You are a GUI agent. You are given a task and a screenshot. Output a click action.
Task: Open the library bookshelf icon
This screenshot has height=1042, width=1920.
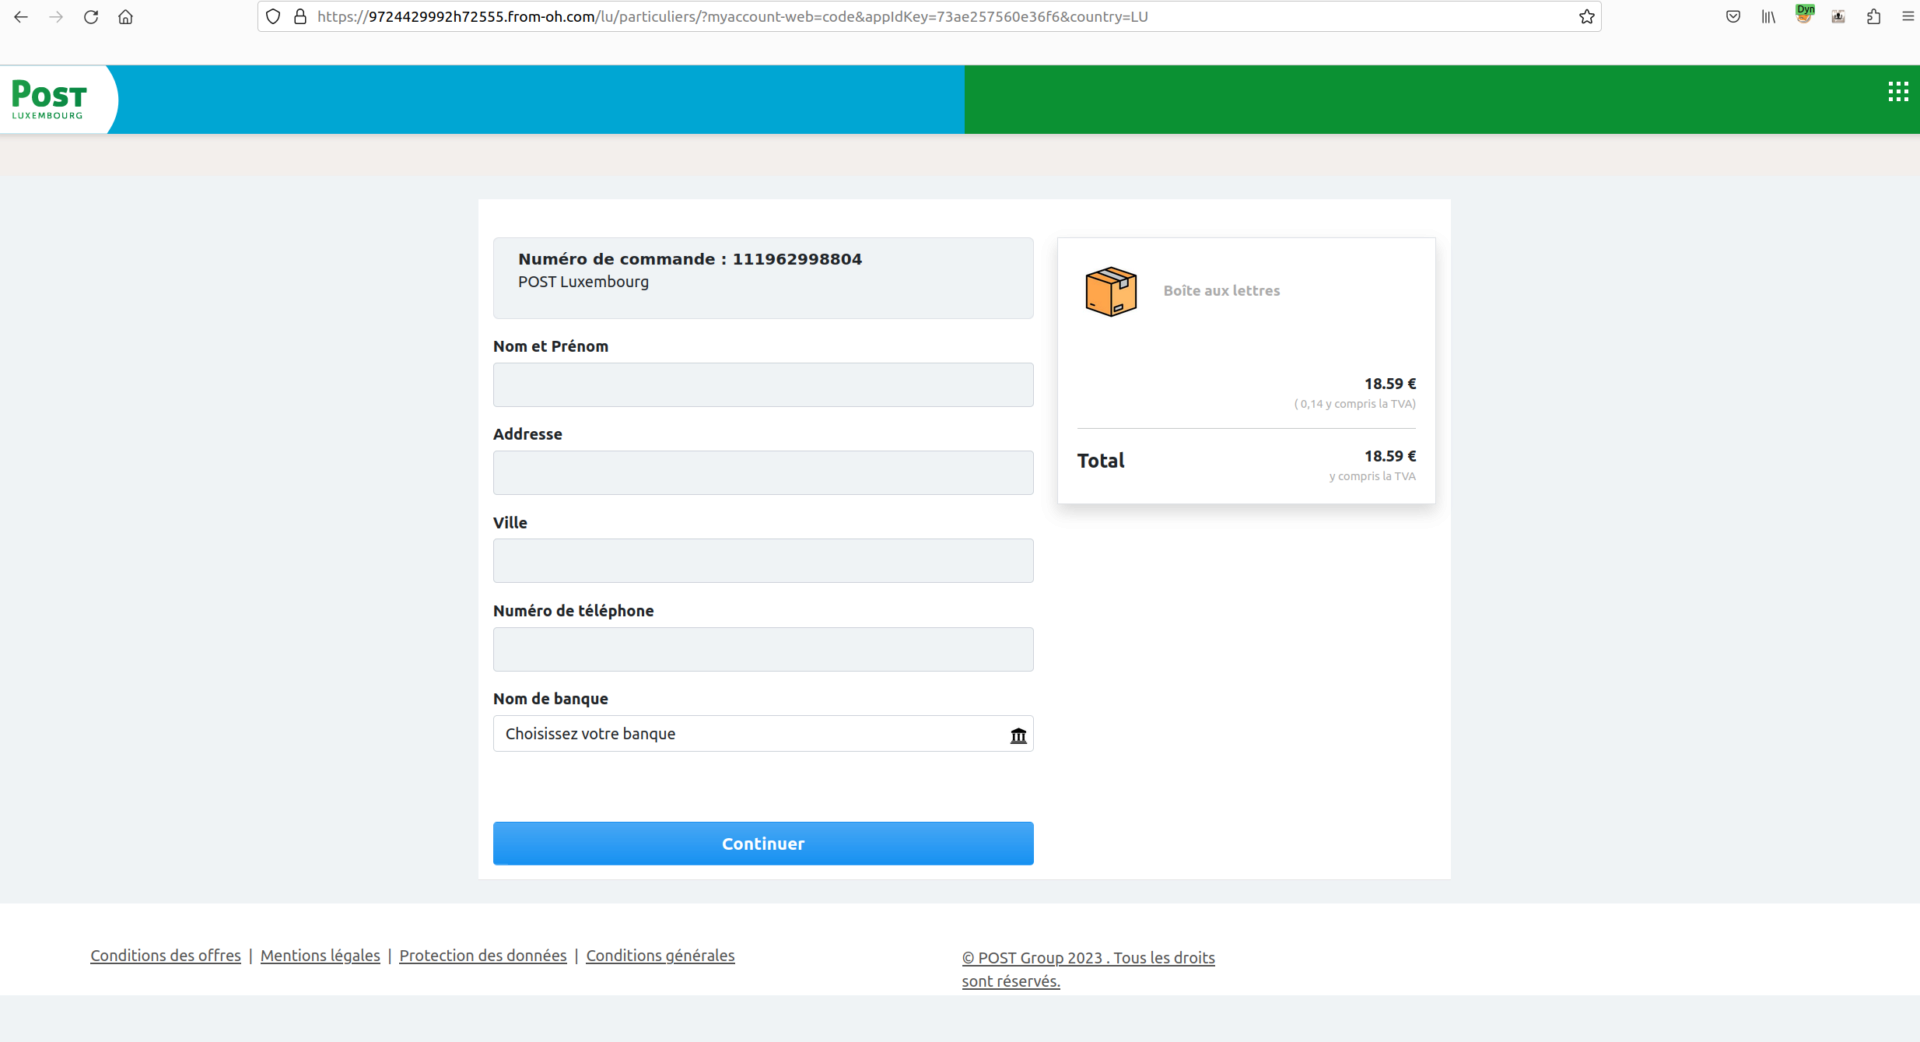(1768, 17)
